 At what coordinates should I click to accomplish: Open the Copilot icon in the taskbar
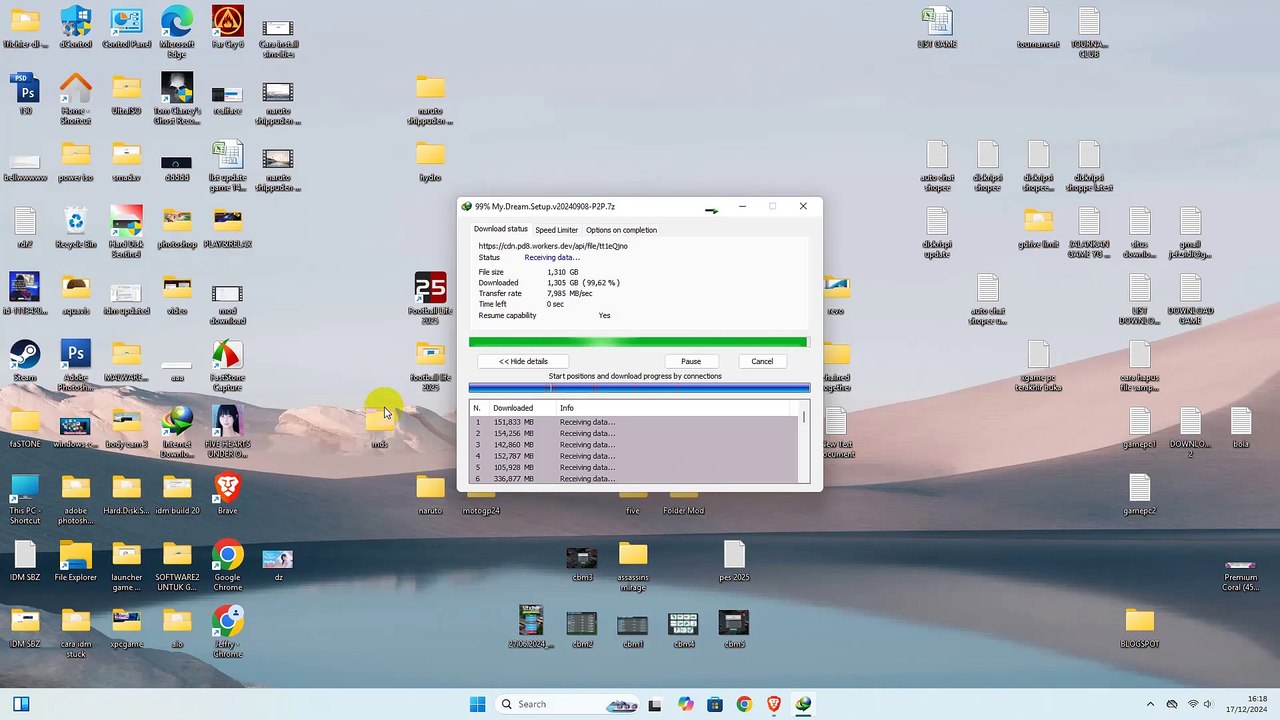(x=685, y=704)
